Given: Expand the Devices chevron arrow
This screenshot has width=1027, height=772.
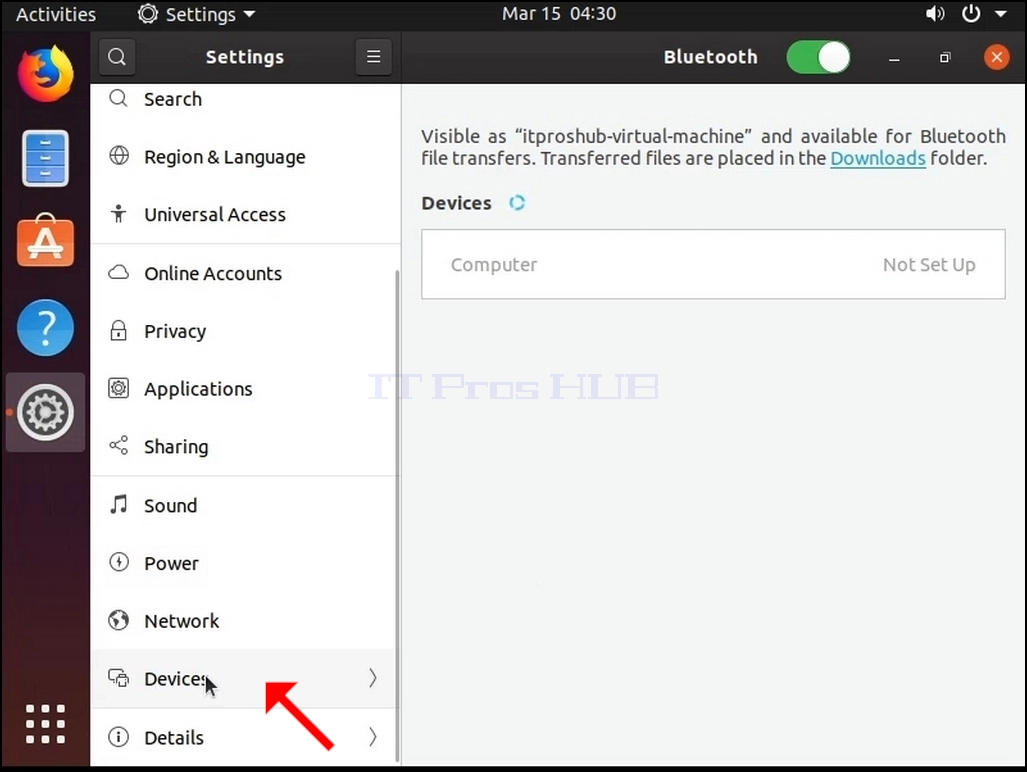Looking at the screenshot, I should coord(373,678).
